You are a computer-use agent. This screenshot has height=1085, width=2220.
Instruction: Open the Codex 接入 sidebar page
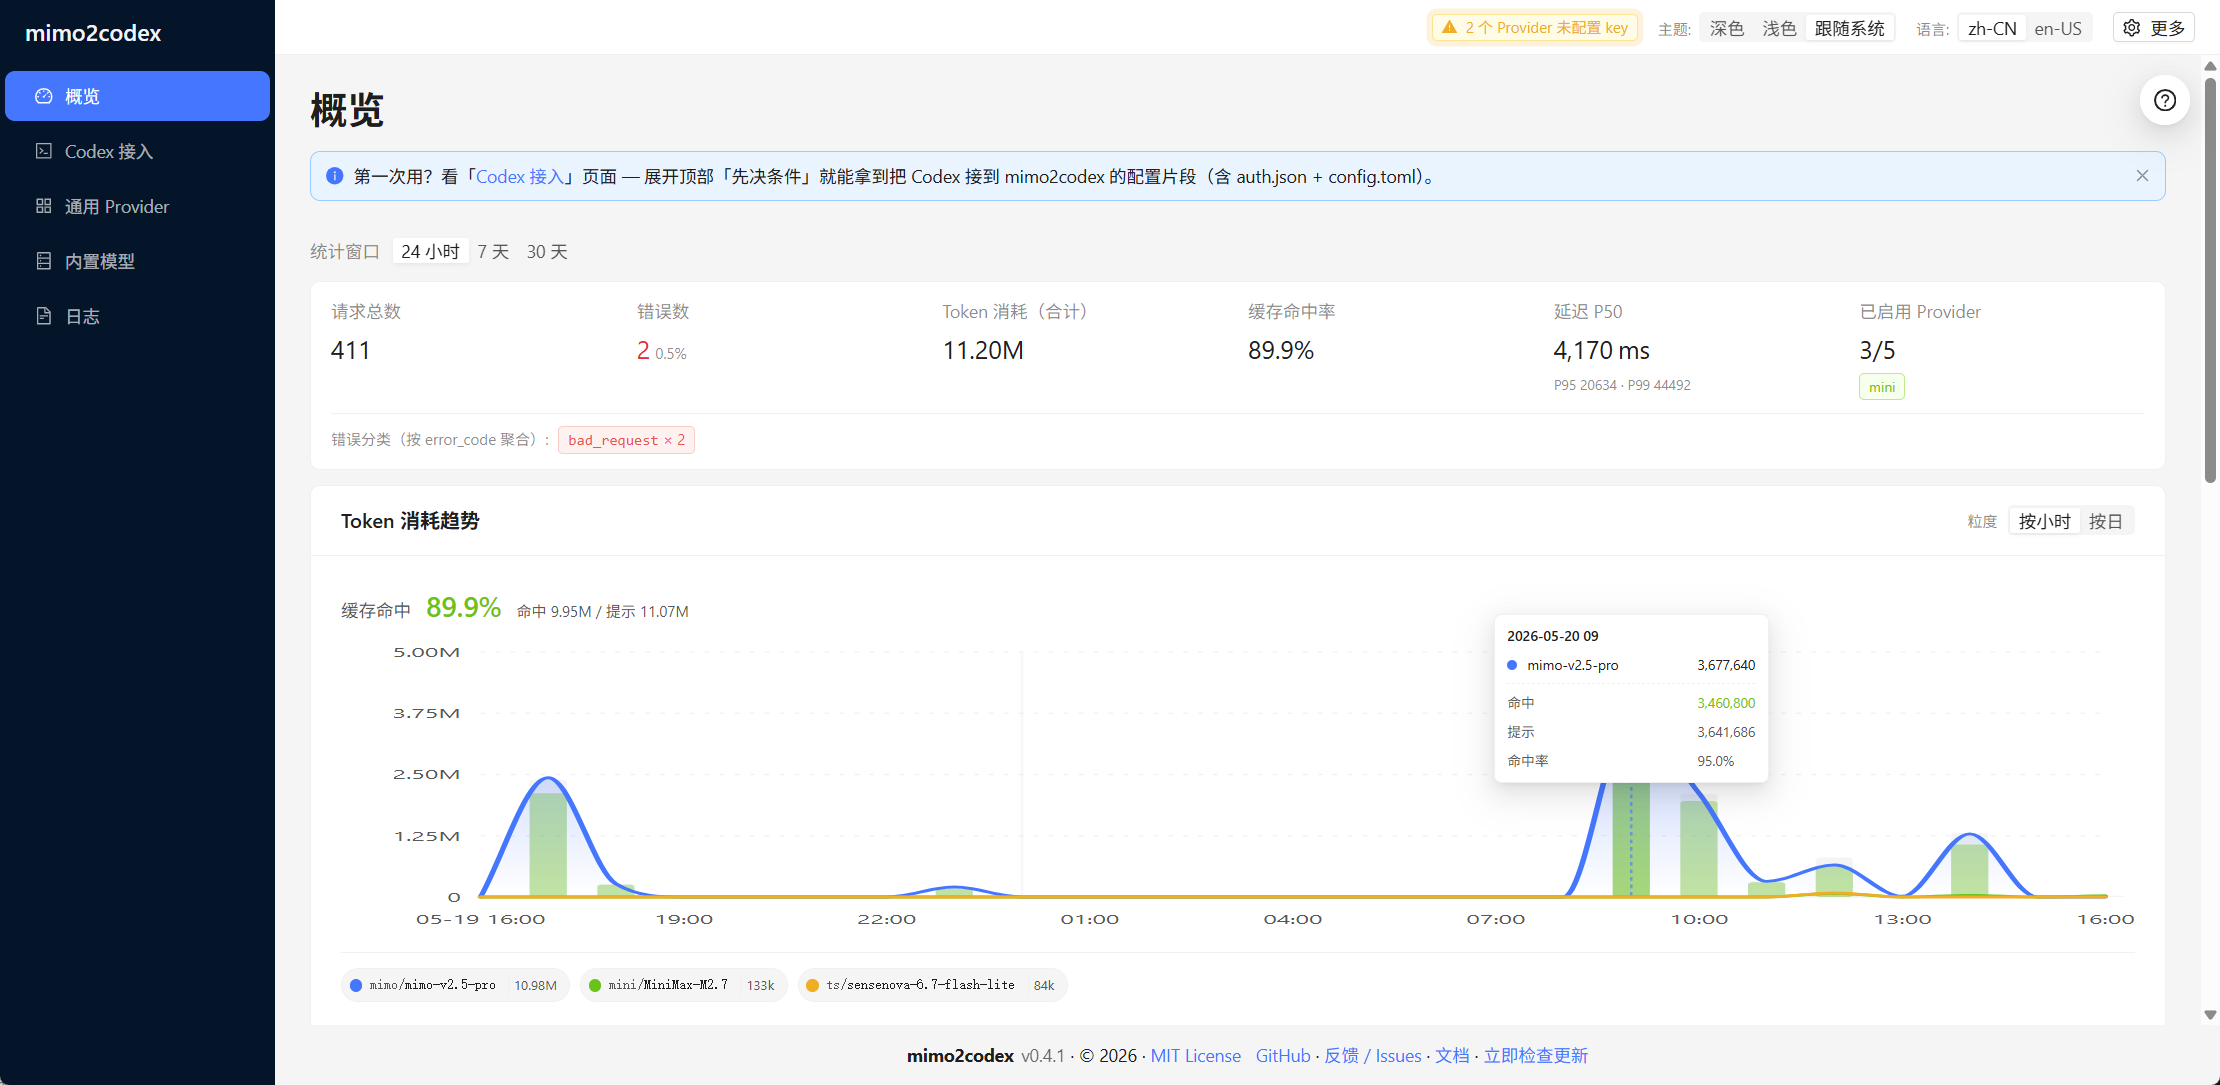137,151
